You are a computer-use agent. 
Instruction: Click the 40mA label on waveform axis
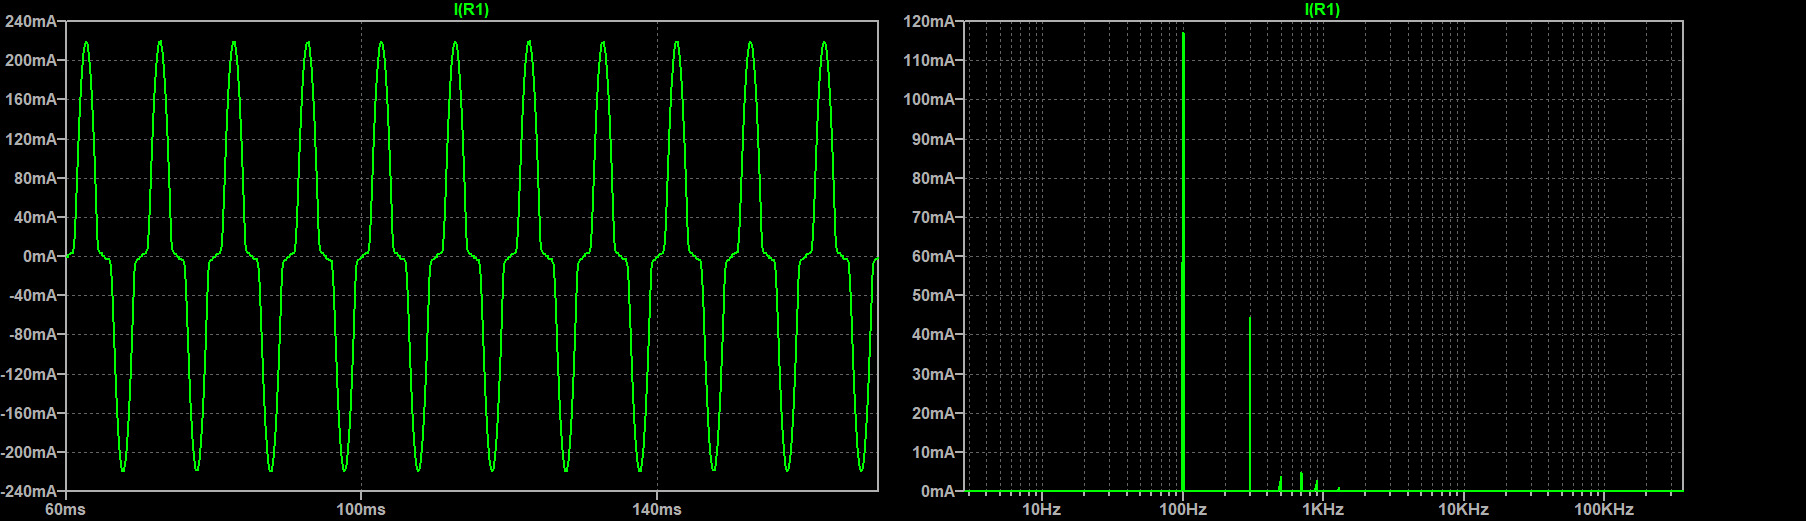pyautogui.click(x=36, y=217)
